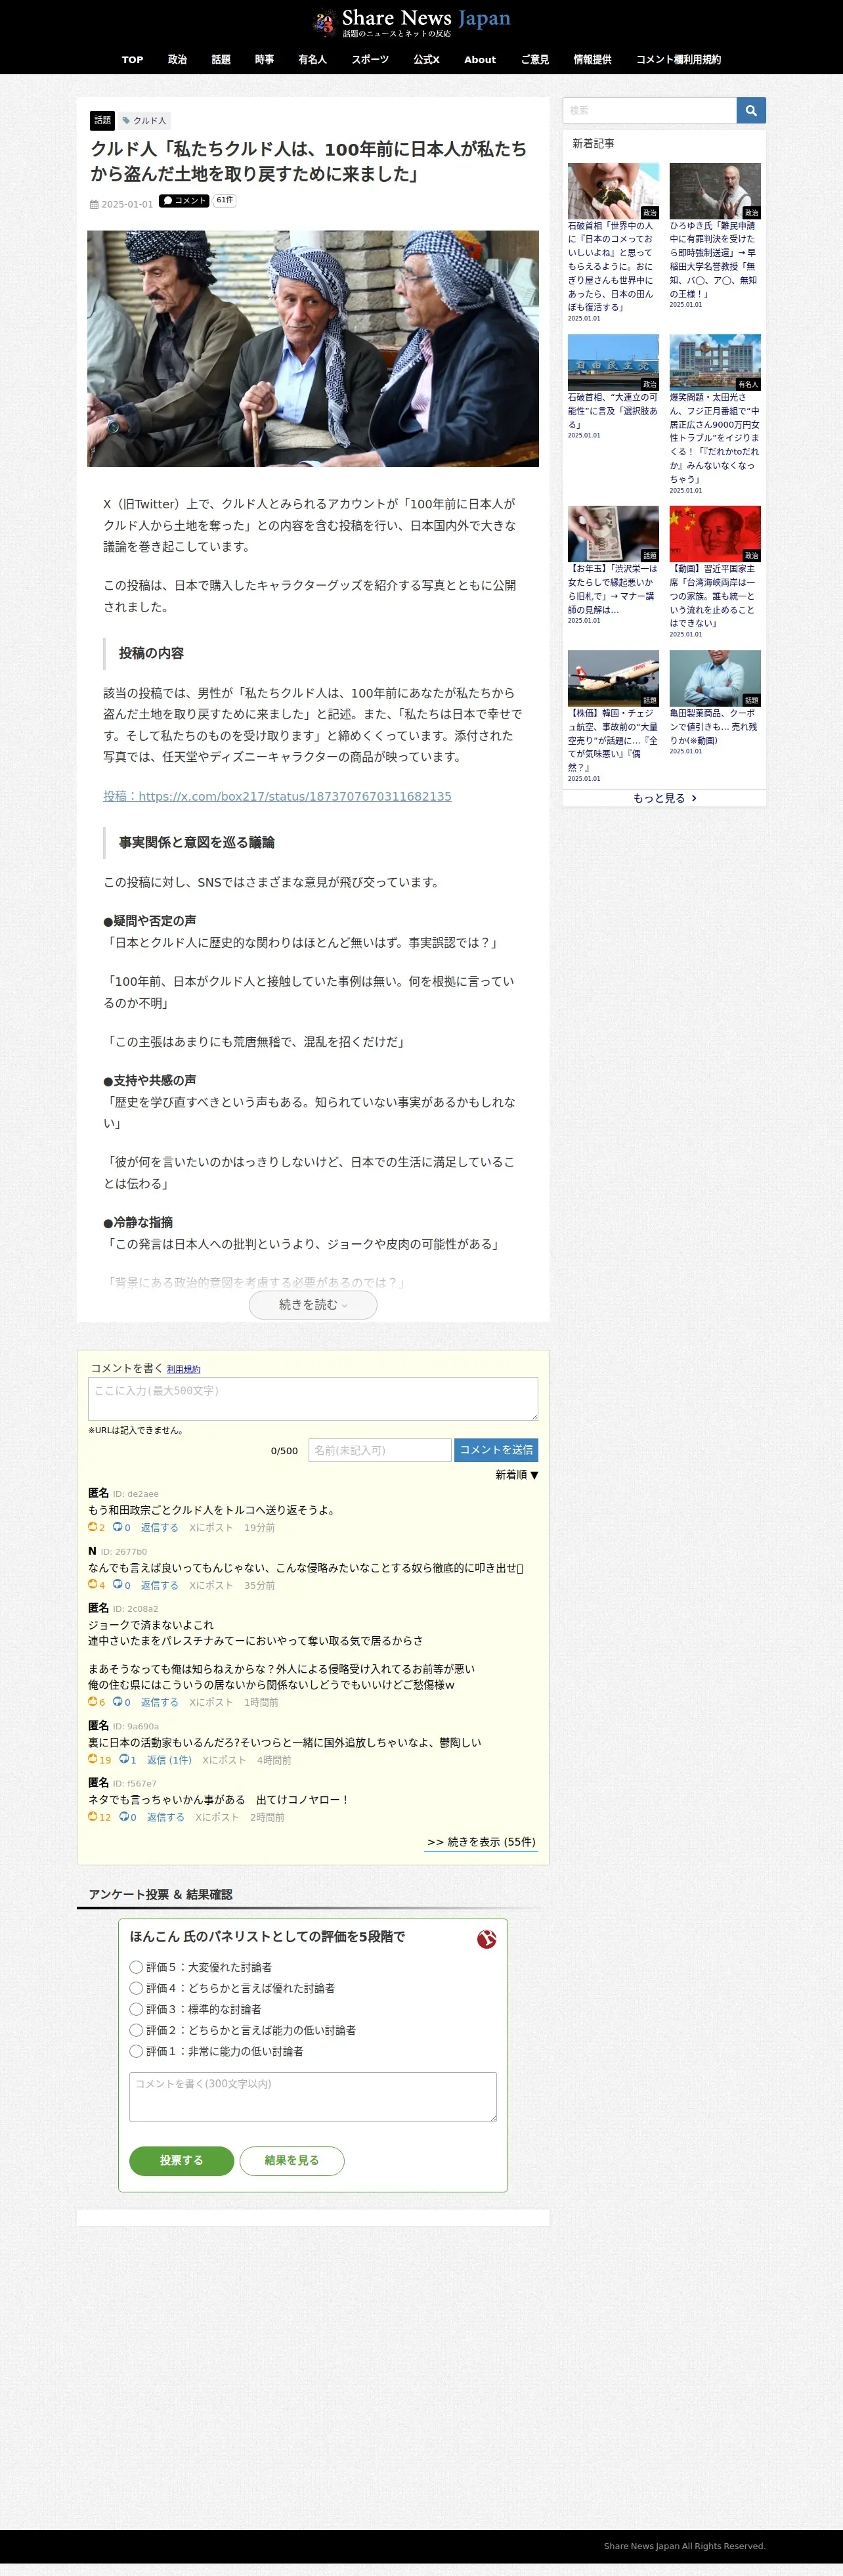Dislike the comment by ID de2aee
The image size is (843, 2576).
tap(117, 1527)
